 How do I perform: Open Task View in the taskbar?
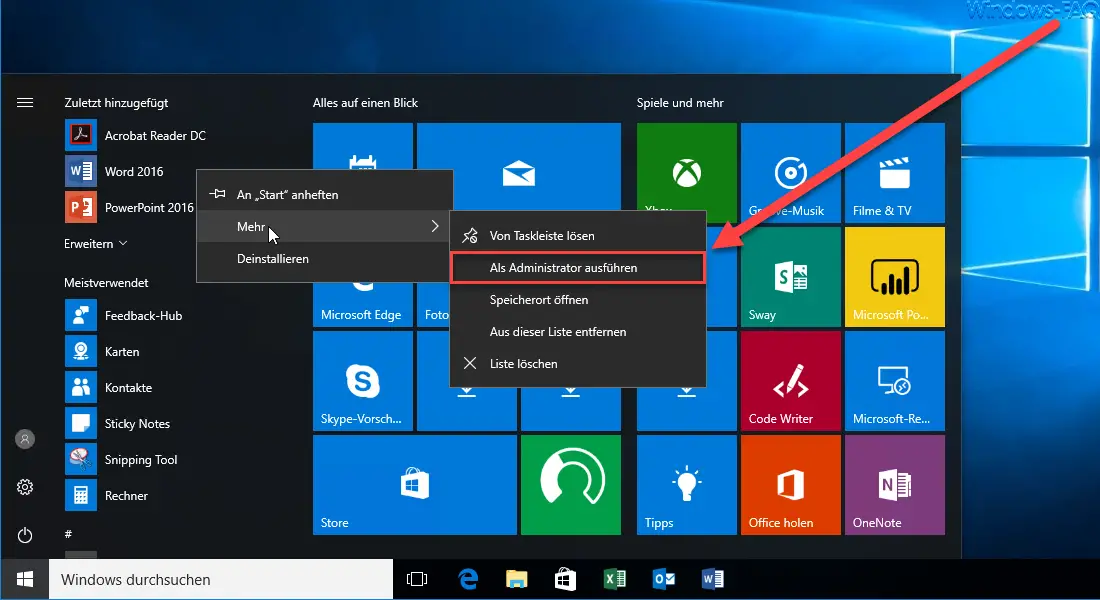417,580
